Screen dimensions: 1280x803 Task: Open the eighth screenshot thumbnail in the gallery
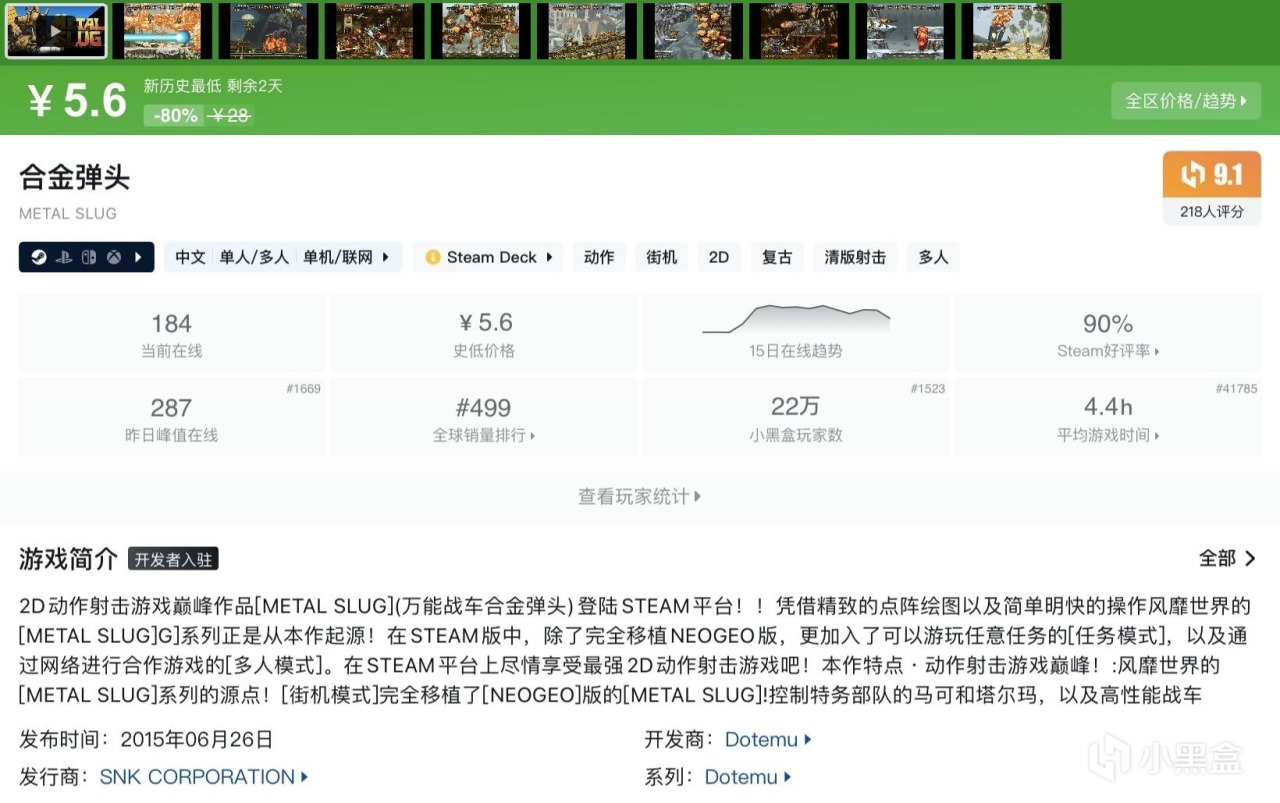point(798,31)
